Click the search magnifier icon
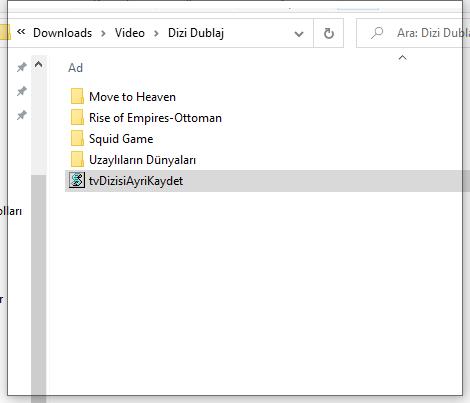This screenshot has width=470, height=403. (x=377, y=33)
